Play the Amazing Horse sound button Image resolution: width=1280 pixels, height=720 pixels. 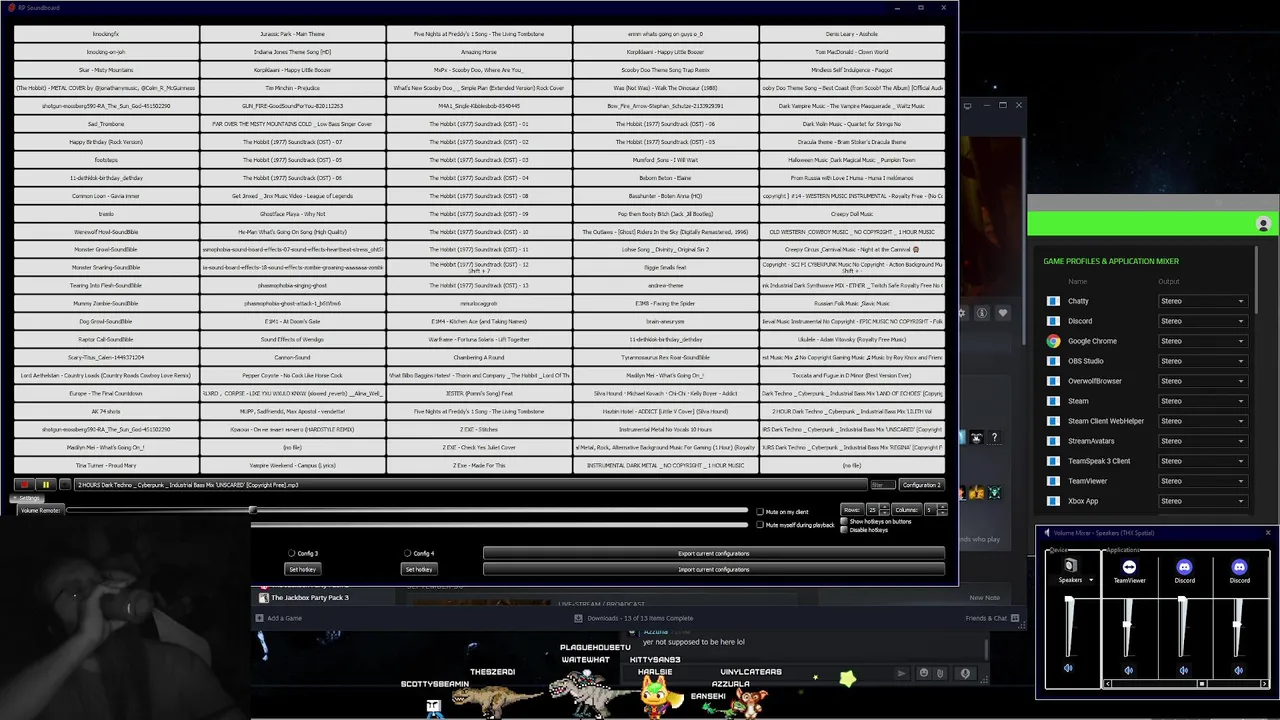click(x=478, y=52)
